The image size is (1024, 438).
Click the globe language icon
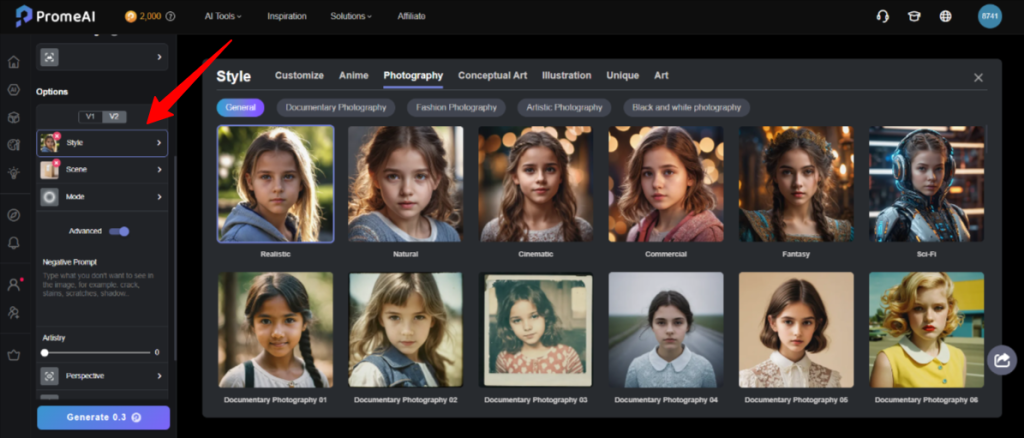coord(945,16)
